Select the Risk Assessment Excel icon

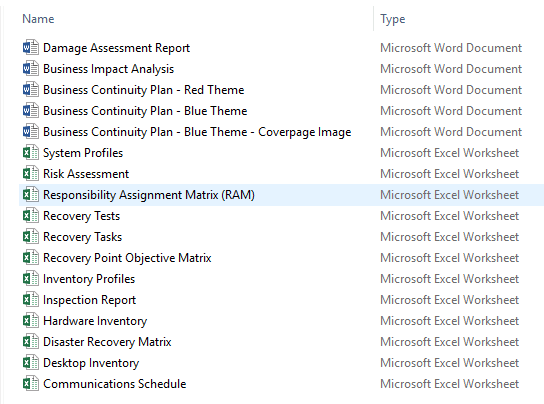[x=31, y=174]
